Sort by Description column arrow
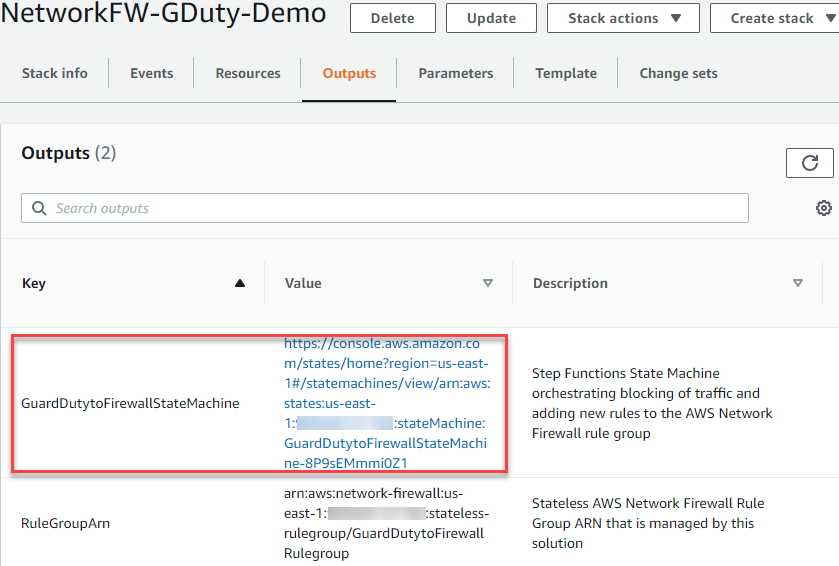The width and height of the screenshot is (839, 566). (x=798, y=283)
